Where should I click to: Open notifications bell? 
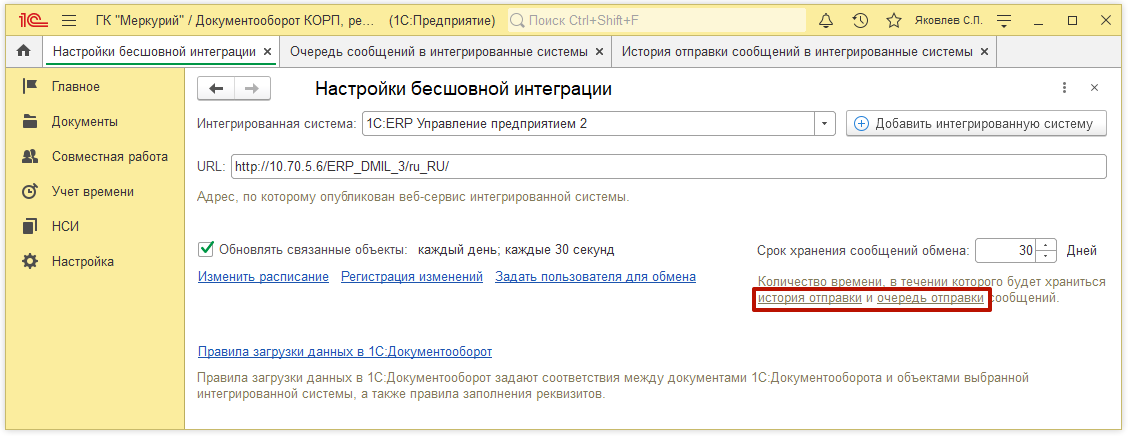coord(826,21)
